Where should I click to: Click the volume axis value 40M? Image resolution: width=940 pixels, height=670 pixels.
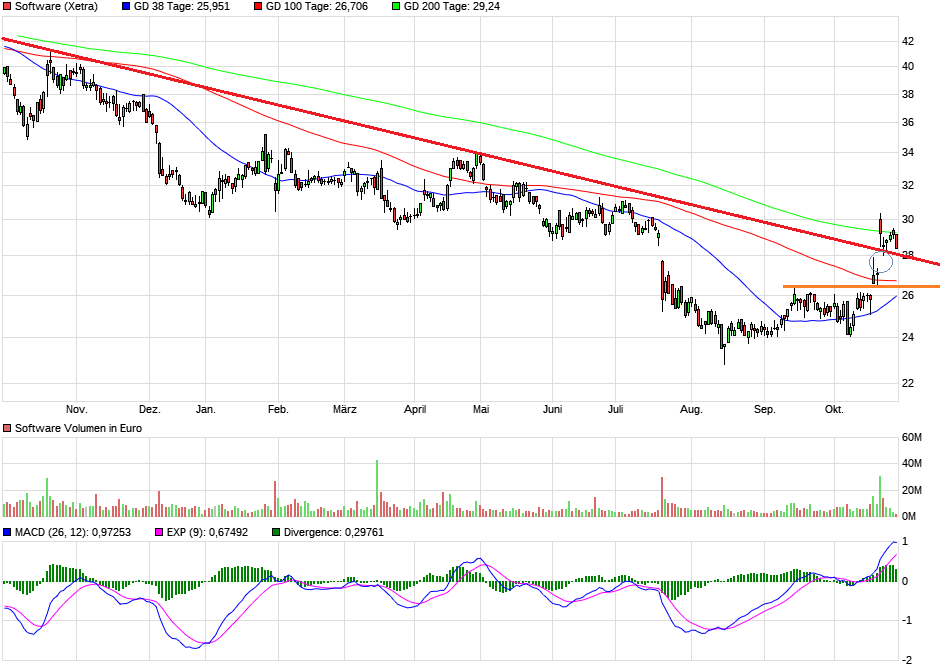pyautogui.click(x=912, y=463)
